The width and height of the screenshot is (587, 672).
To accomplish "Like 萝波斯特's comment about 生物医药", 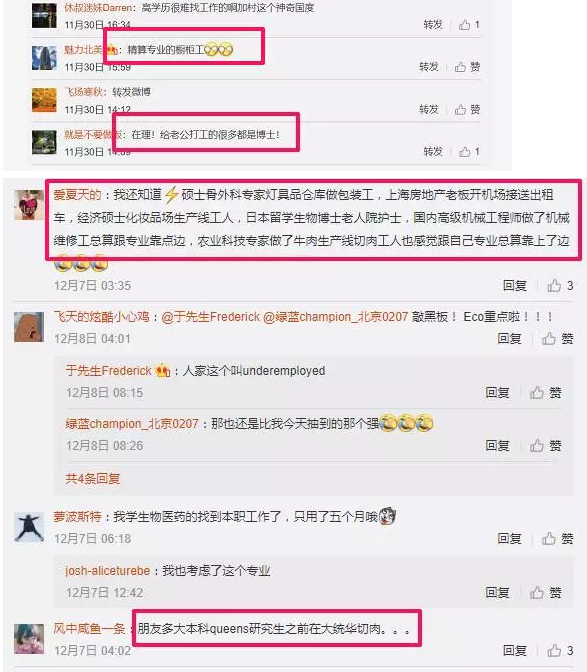I will tap(557, 538).
